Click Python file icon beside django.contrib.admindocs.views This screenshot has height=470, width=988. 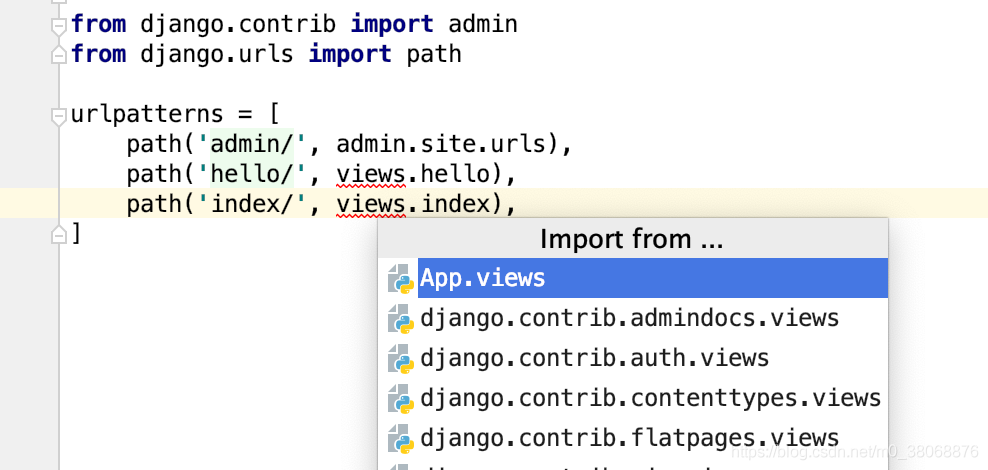click(401, 318)
